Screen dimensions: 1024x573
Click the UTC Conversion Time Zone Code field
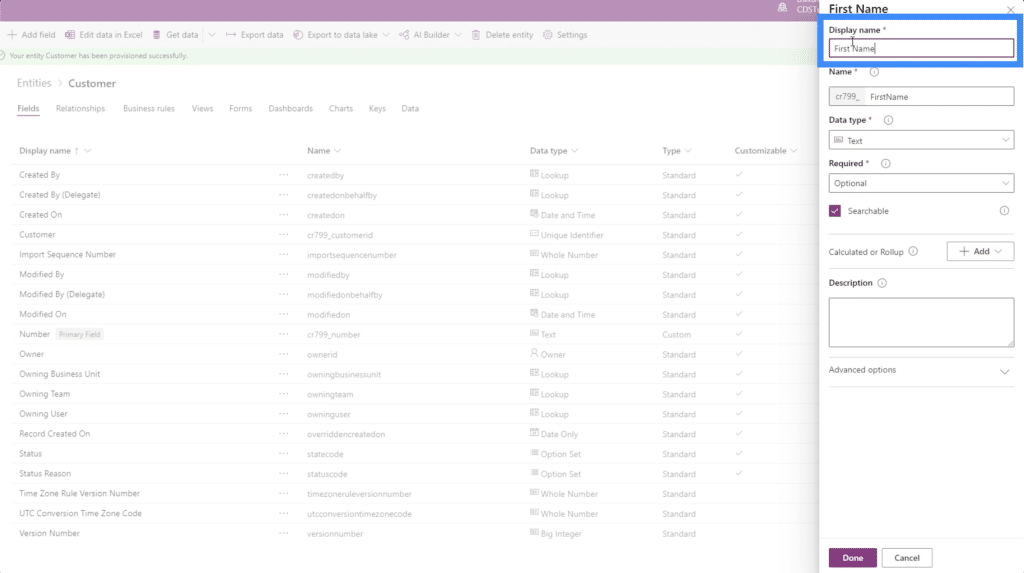80,513
